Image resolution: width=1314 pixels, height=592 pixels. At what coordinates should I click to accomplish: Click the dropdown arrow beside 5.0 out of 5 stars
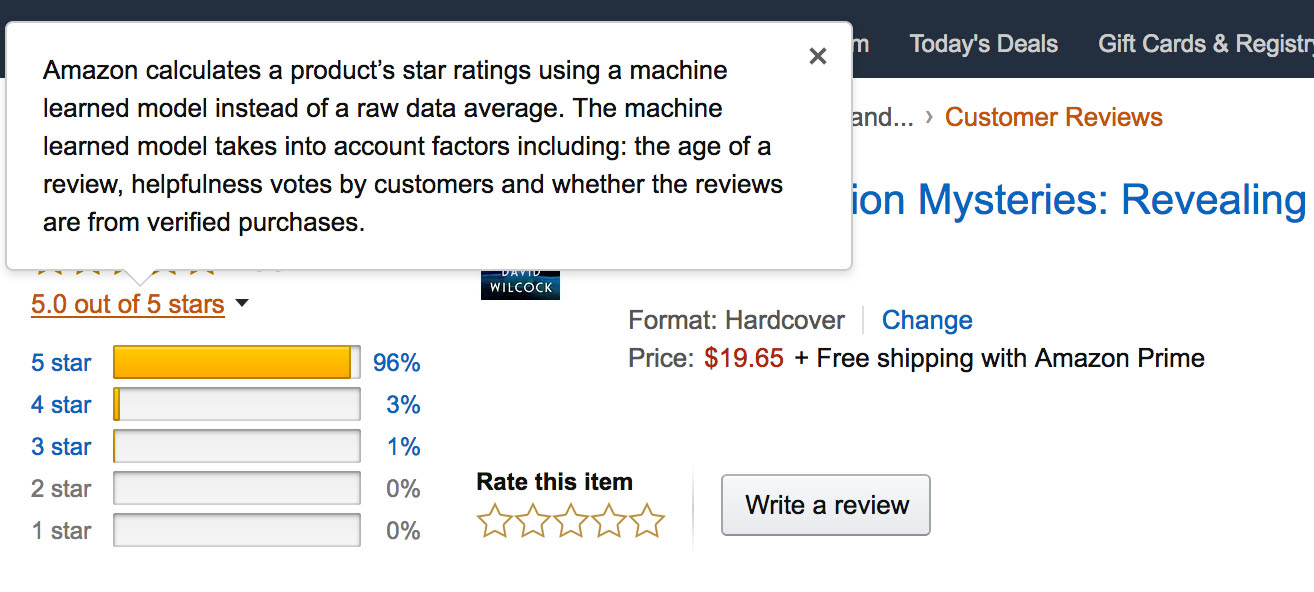click(241, 304)
